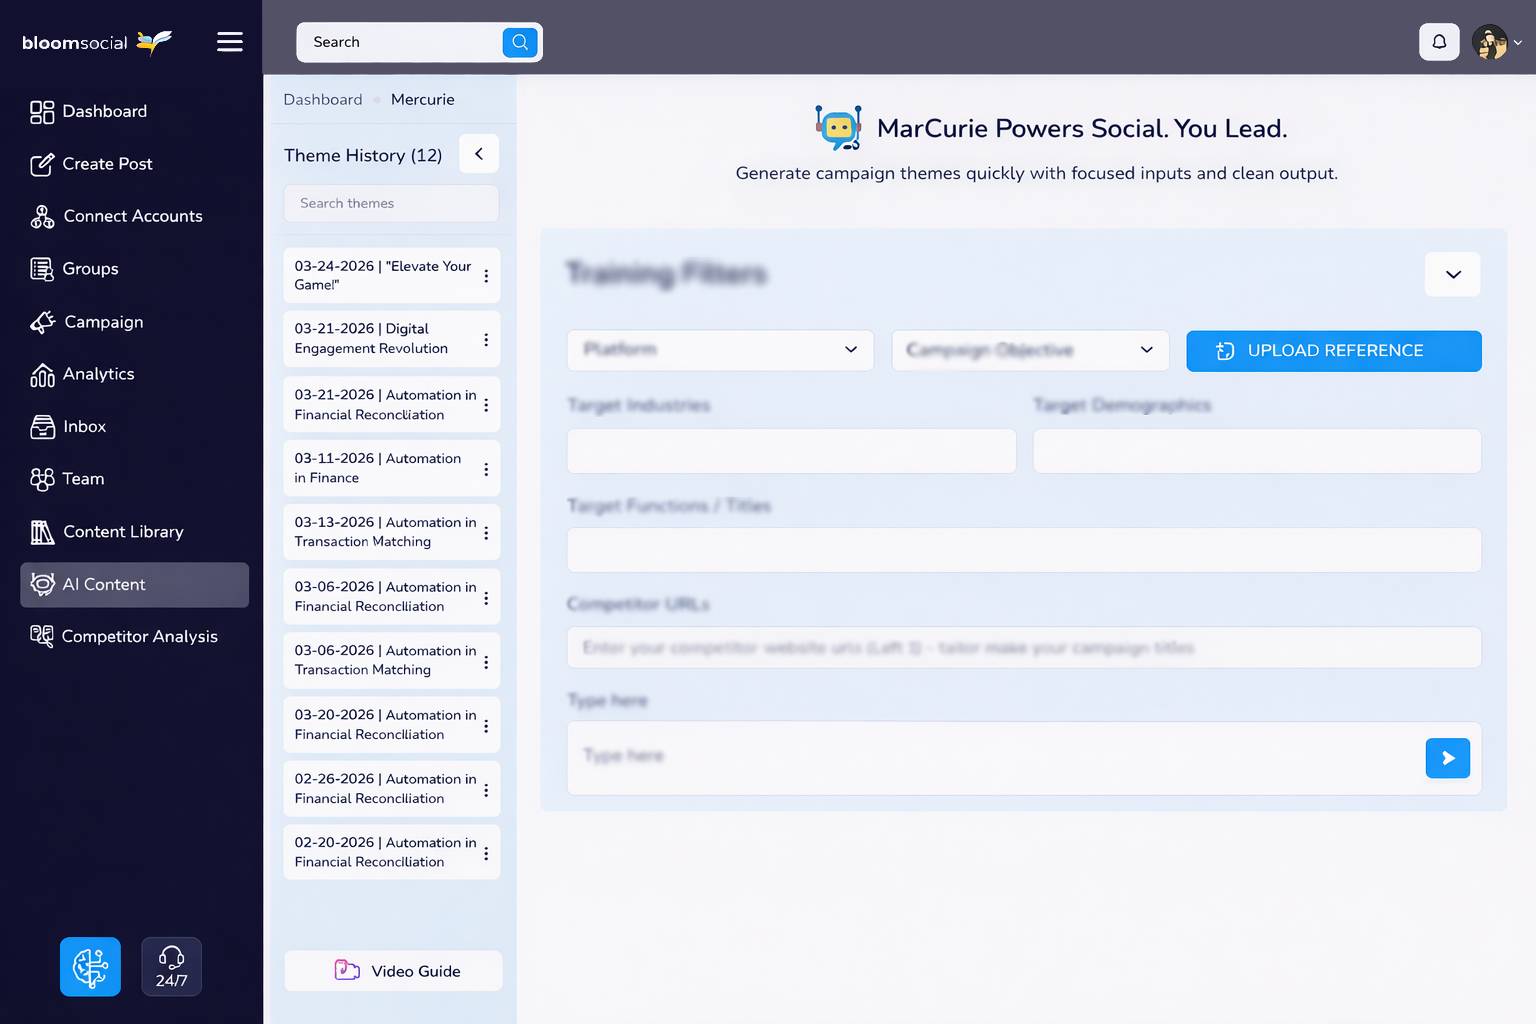
Task: Open the user profile avatar menu
Action: pyautogui.click(x=1495, y=42)
